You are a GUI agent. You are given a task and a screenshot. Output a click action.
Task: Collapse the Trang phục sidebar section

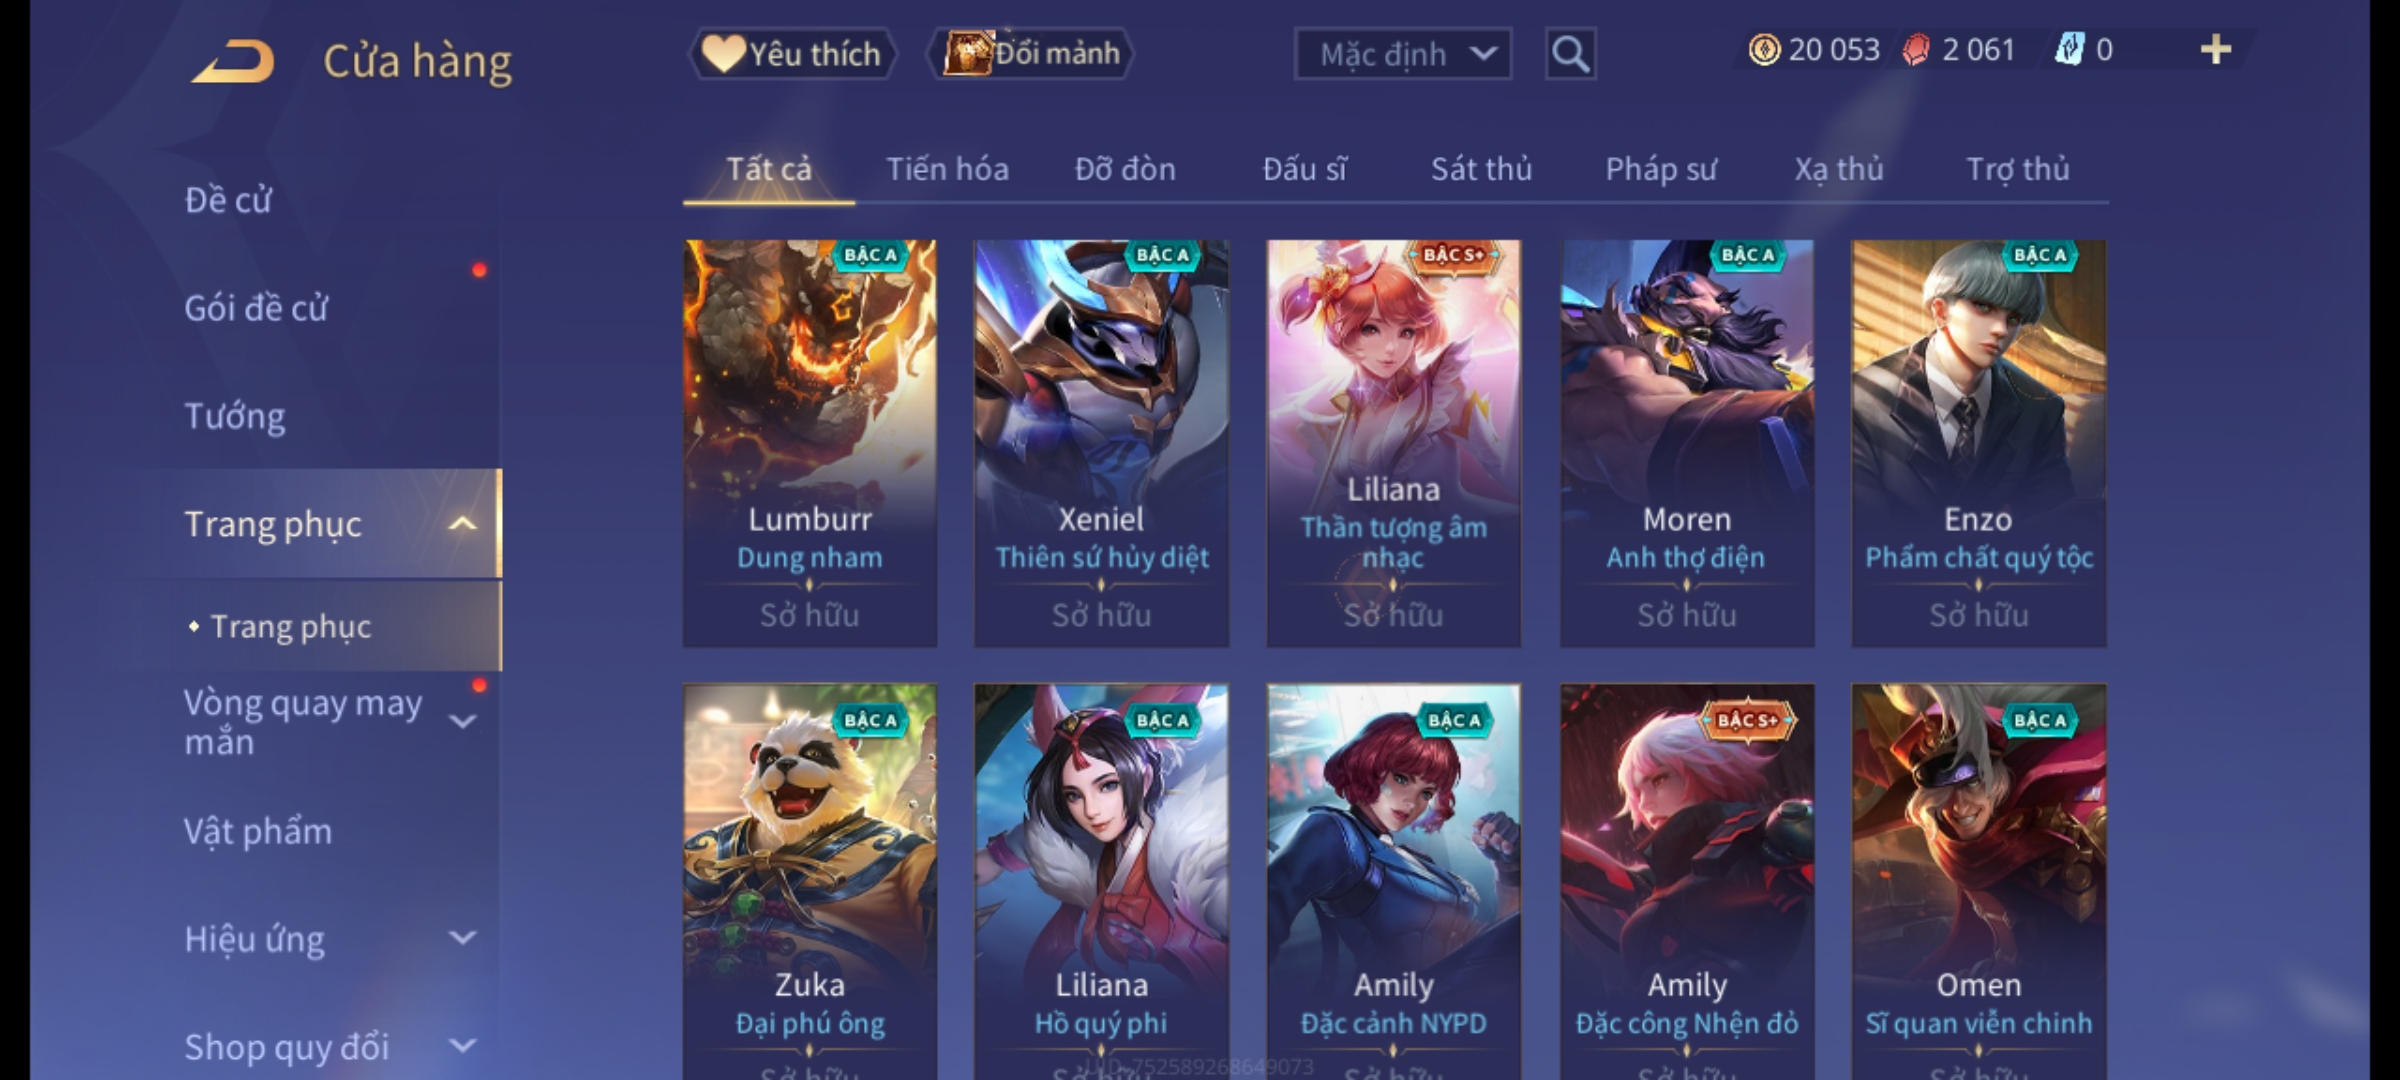[x=462, y=524]
